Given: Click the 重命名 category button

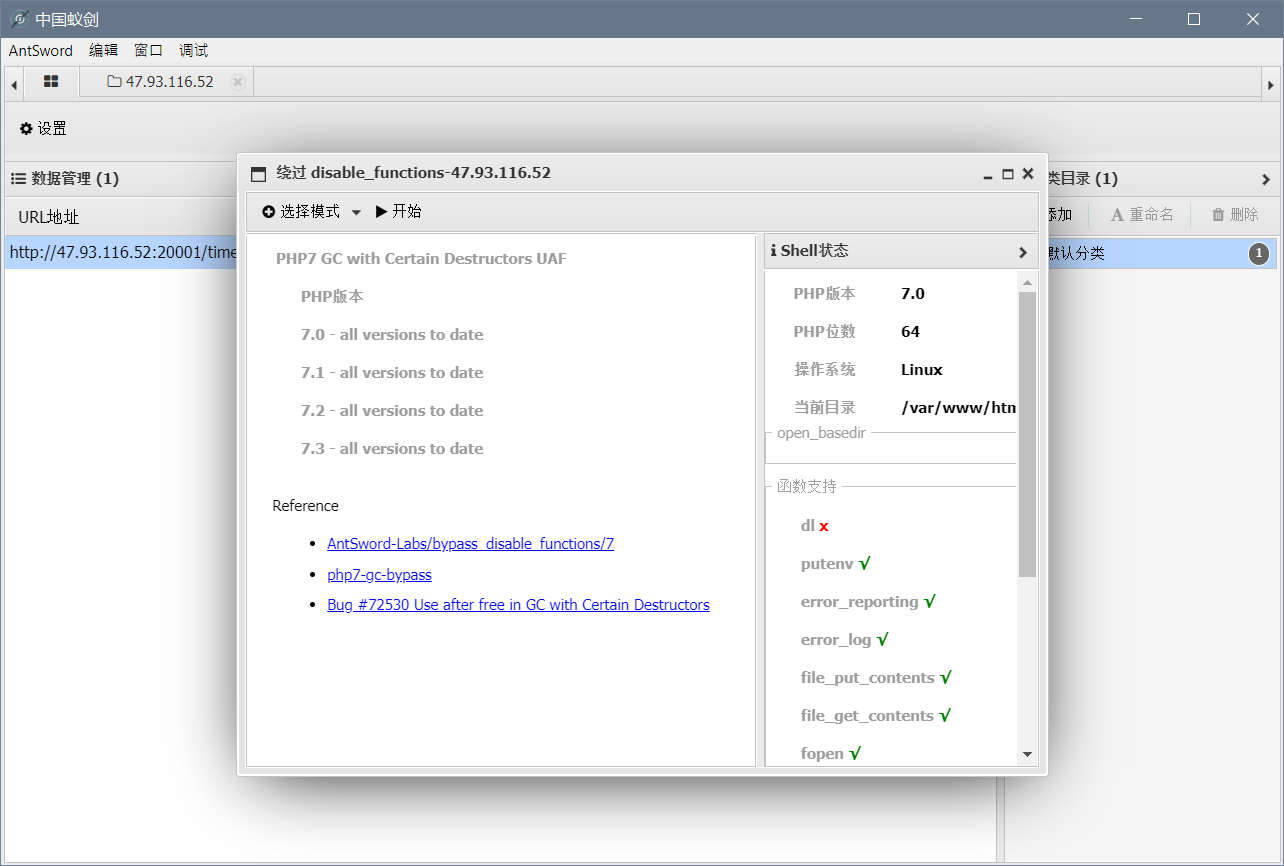Looking at the screenshot, I should [1142, 214].
